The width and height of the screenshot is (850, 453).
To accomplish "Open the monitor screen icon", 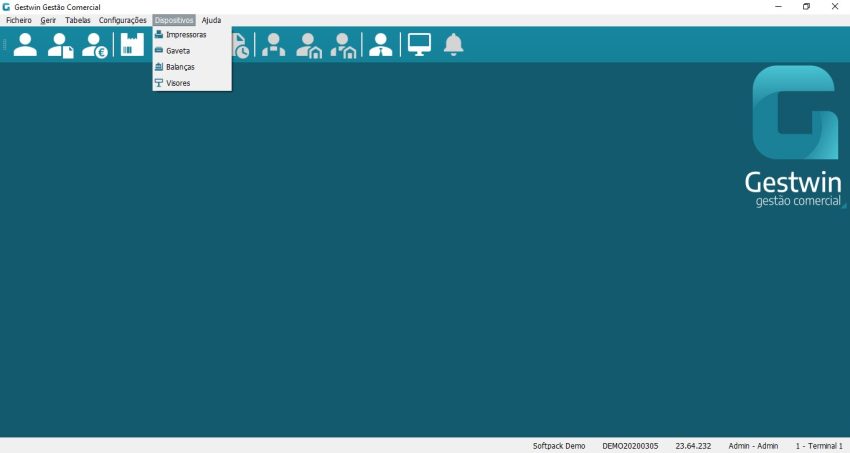I will point(419,45).
